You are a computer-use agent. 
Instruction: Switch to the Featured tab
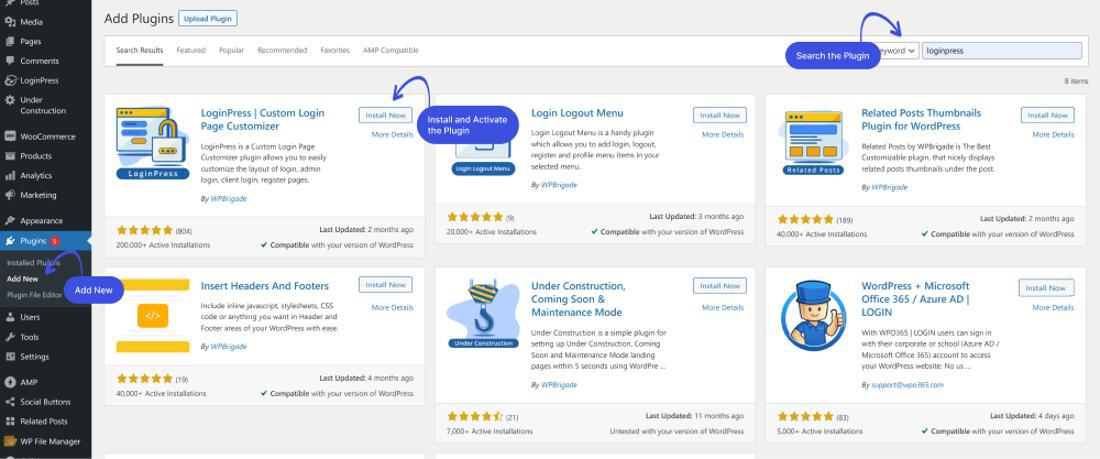[x=191, y=51]
